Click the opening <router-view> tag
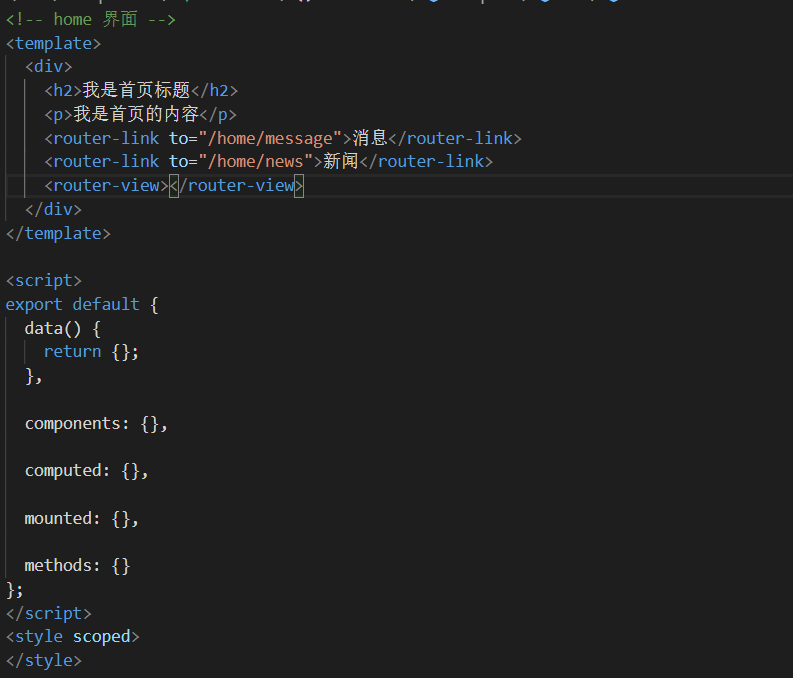 pos(106,185)
